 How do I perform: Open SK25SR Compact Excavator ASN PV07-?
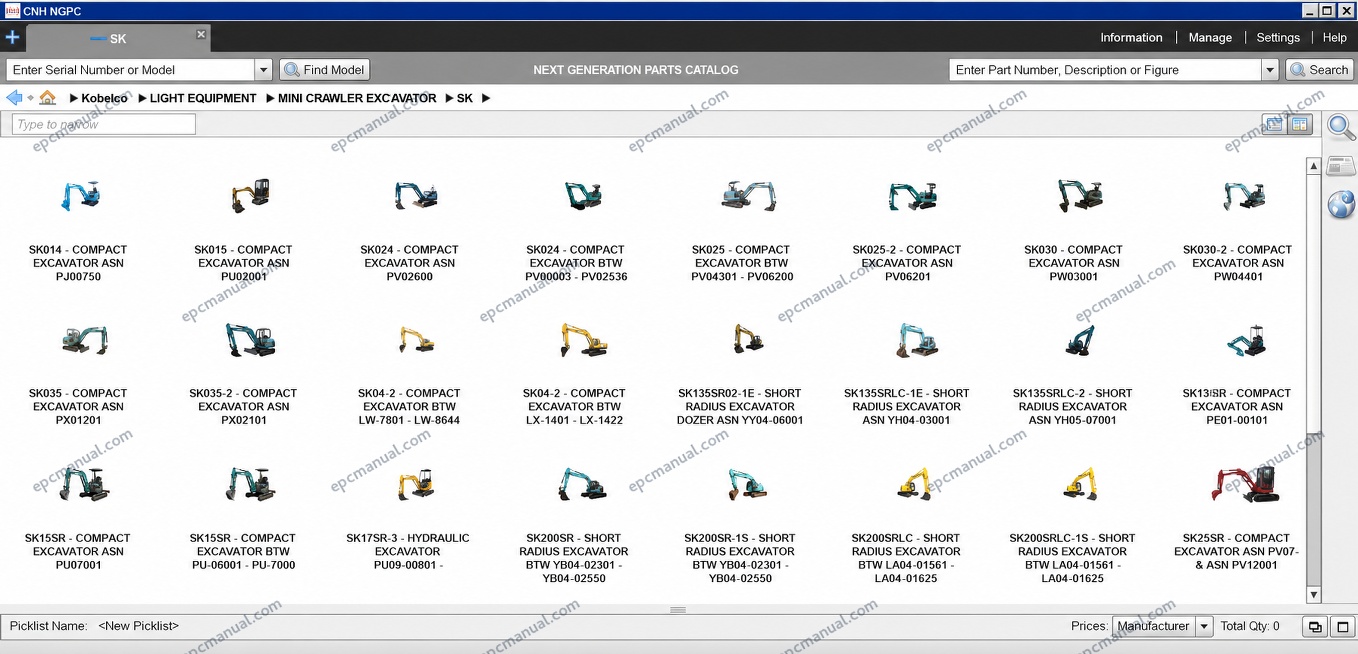pyautogui.click(x=1237, y=518)
